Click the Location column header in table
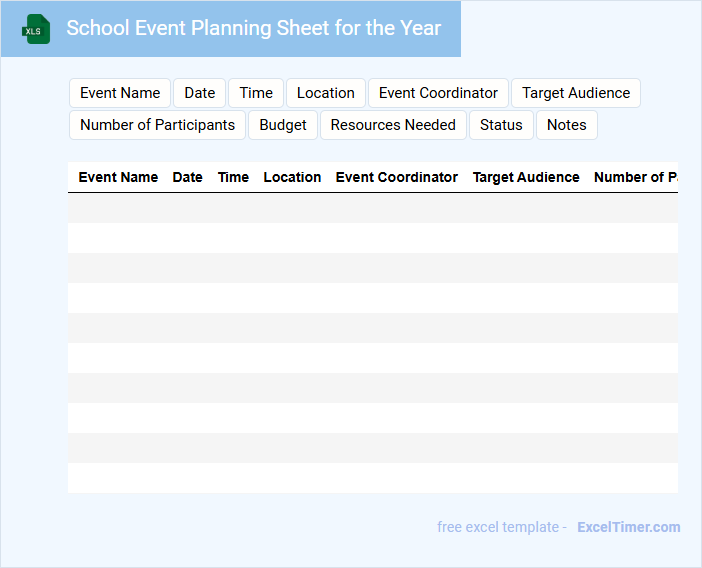 click(292, 177)
